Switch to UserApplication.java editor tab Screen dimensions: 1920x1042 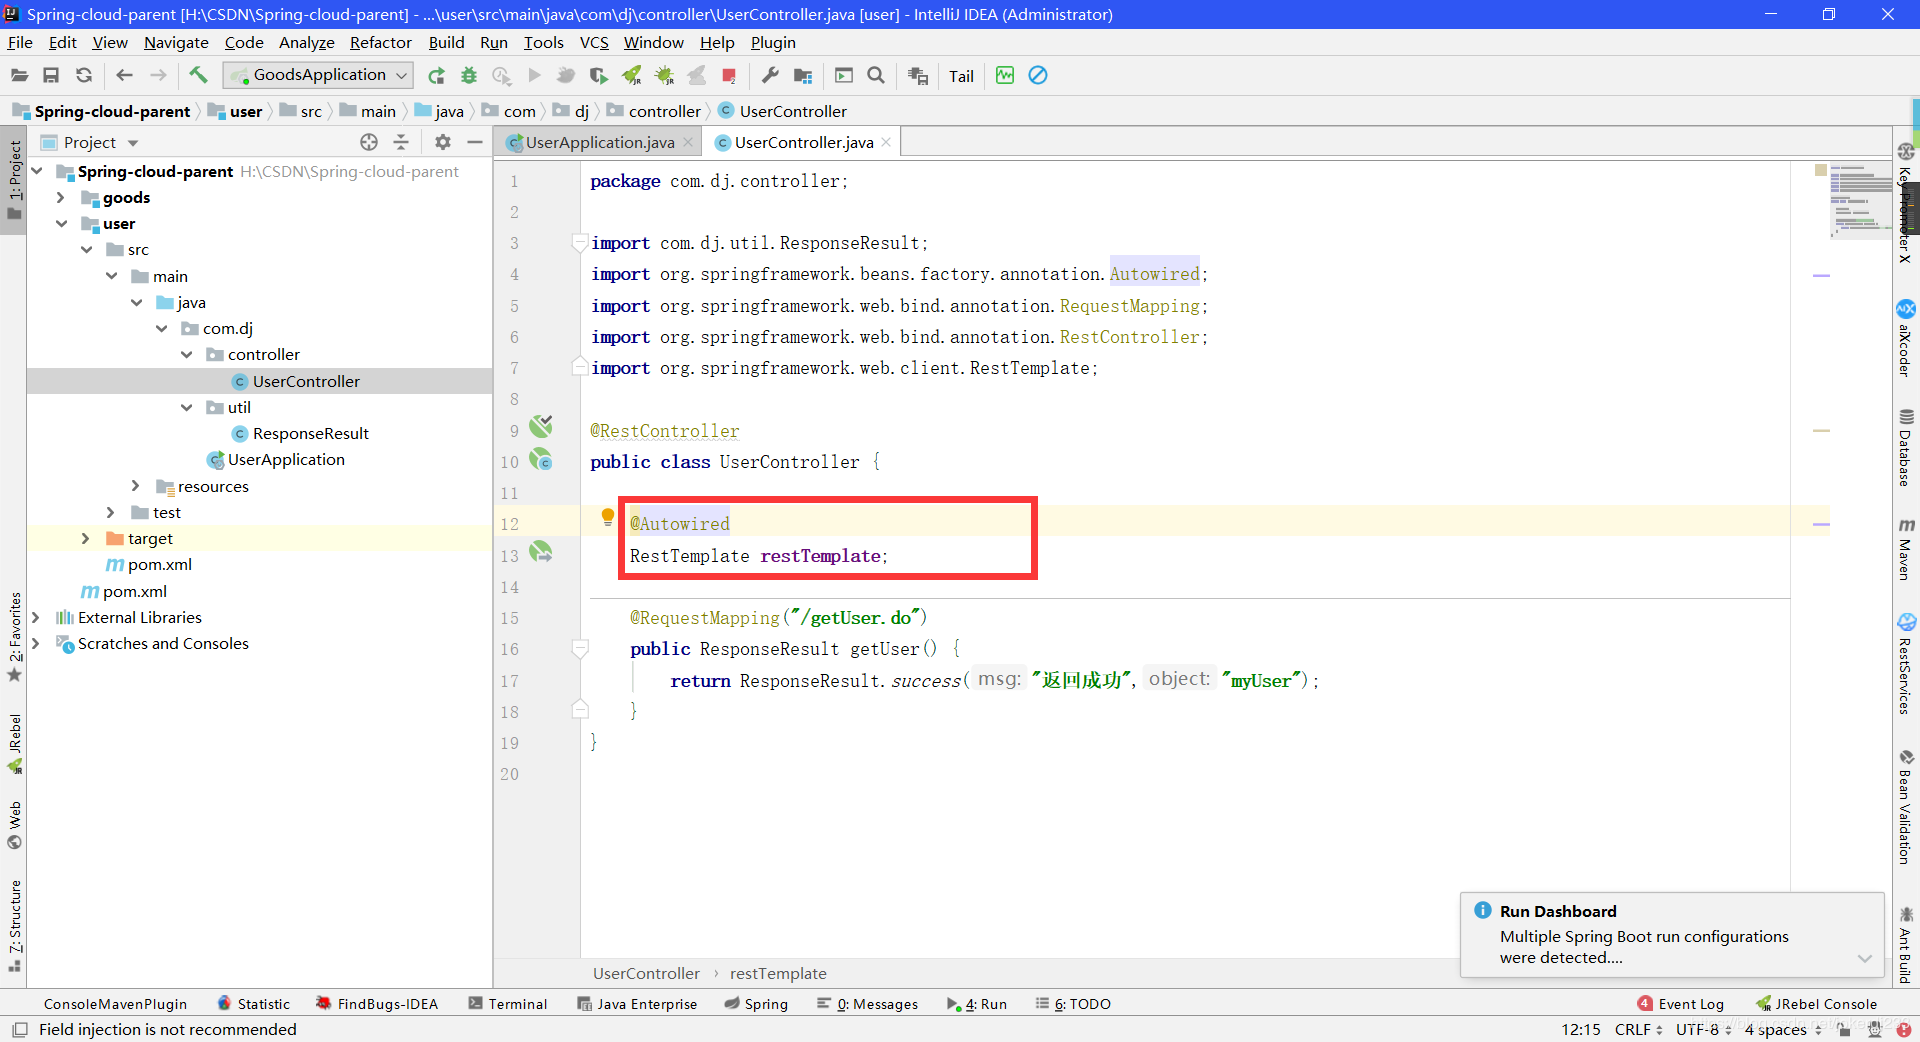coord(600,142)
